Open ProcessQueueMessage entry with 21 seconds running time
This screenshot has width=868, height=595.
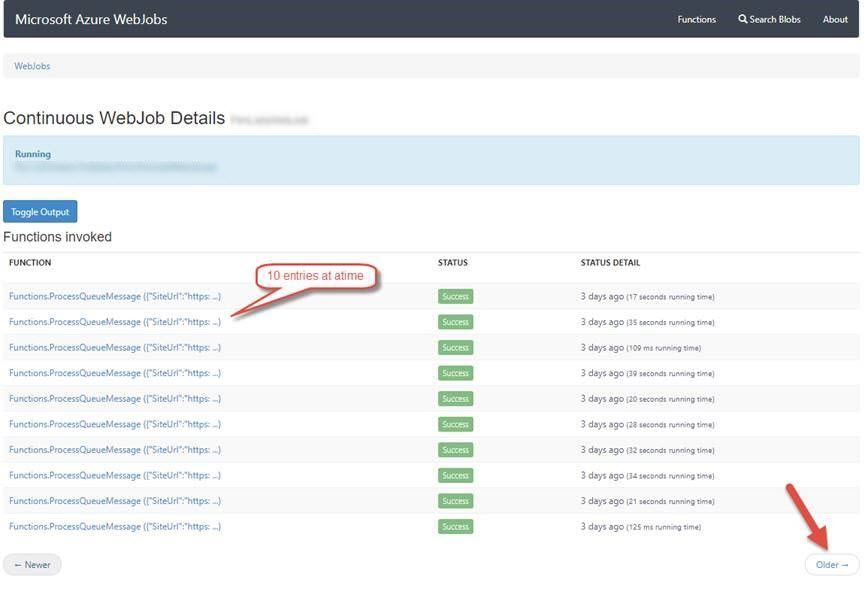[x=115, y=500]
